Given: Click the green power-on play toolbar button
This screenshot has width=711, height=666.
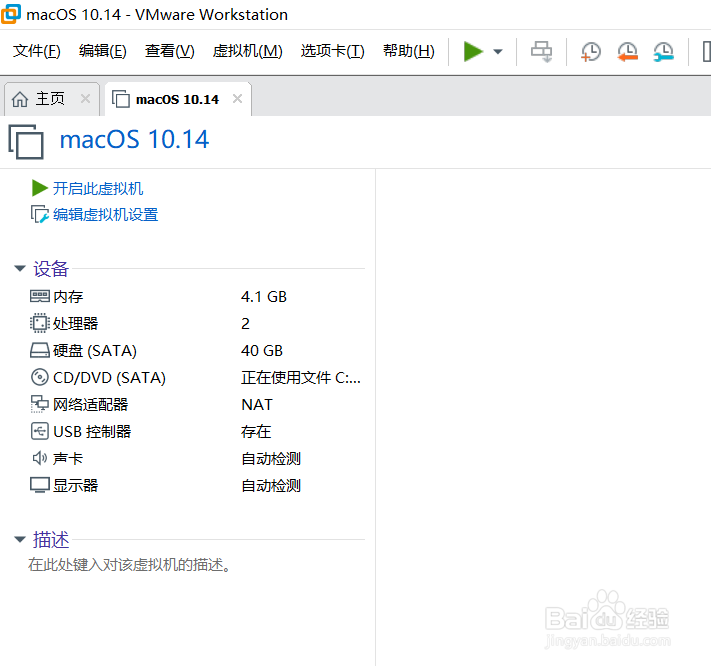Looking at the screenshot, I should (473, 51).
